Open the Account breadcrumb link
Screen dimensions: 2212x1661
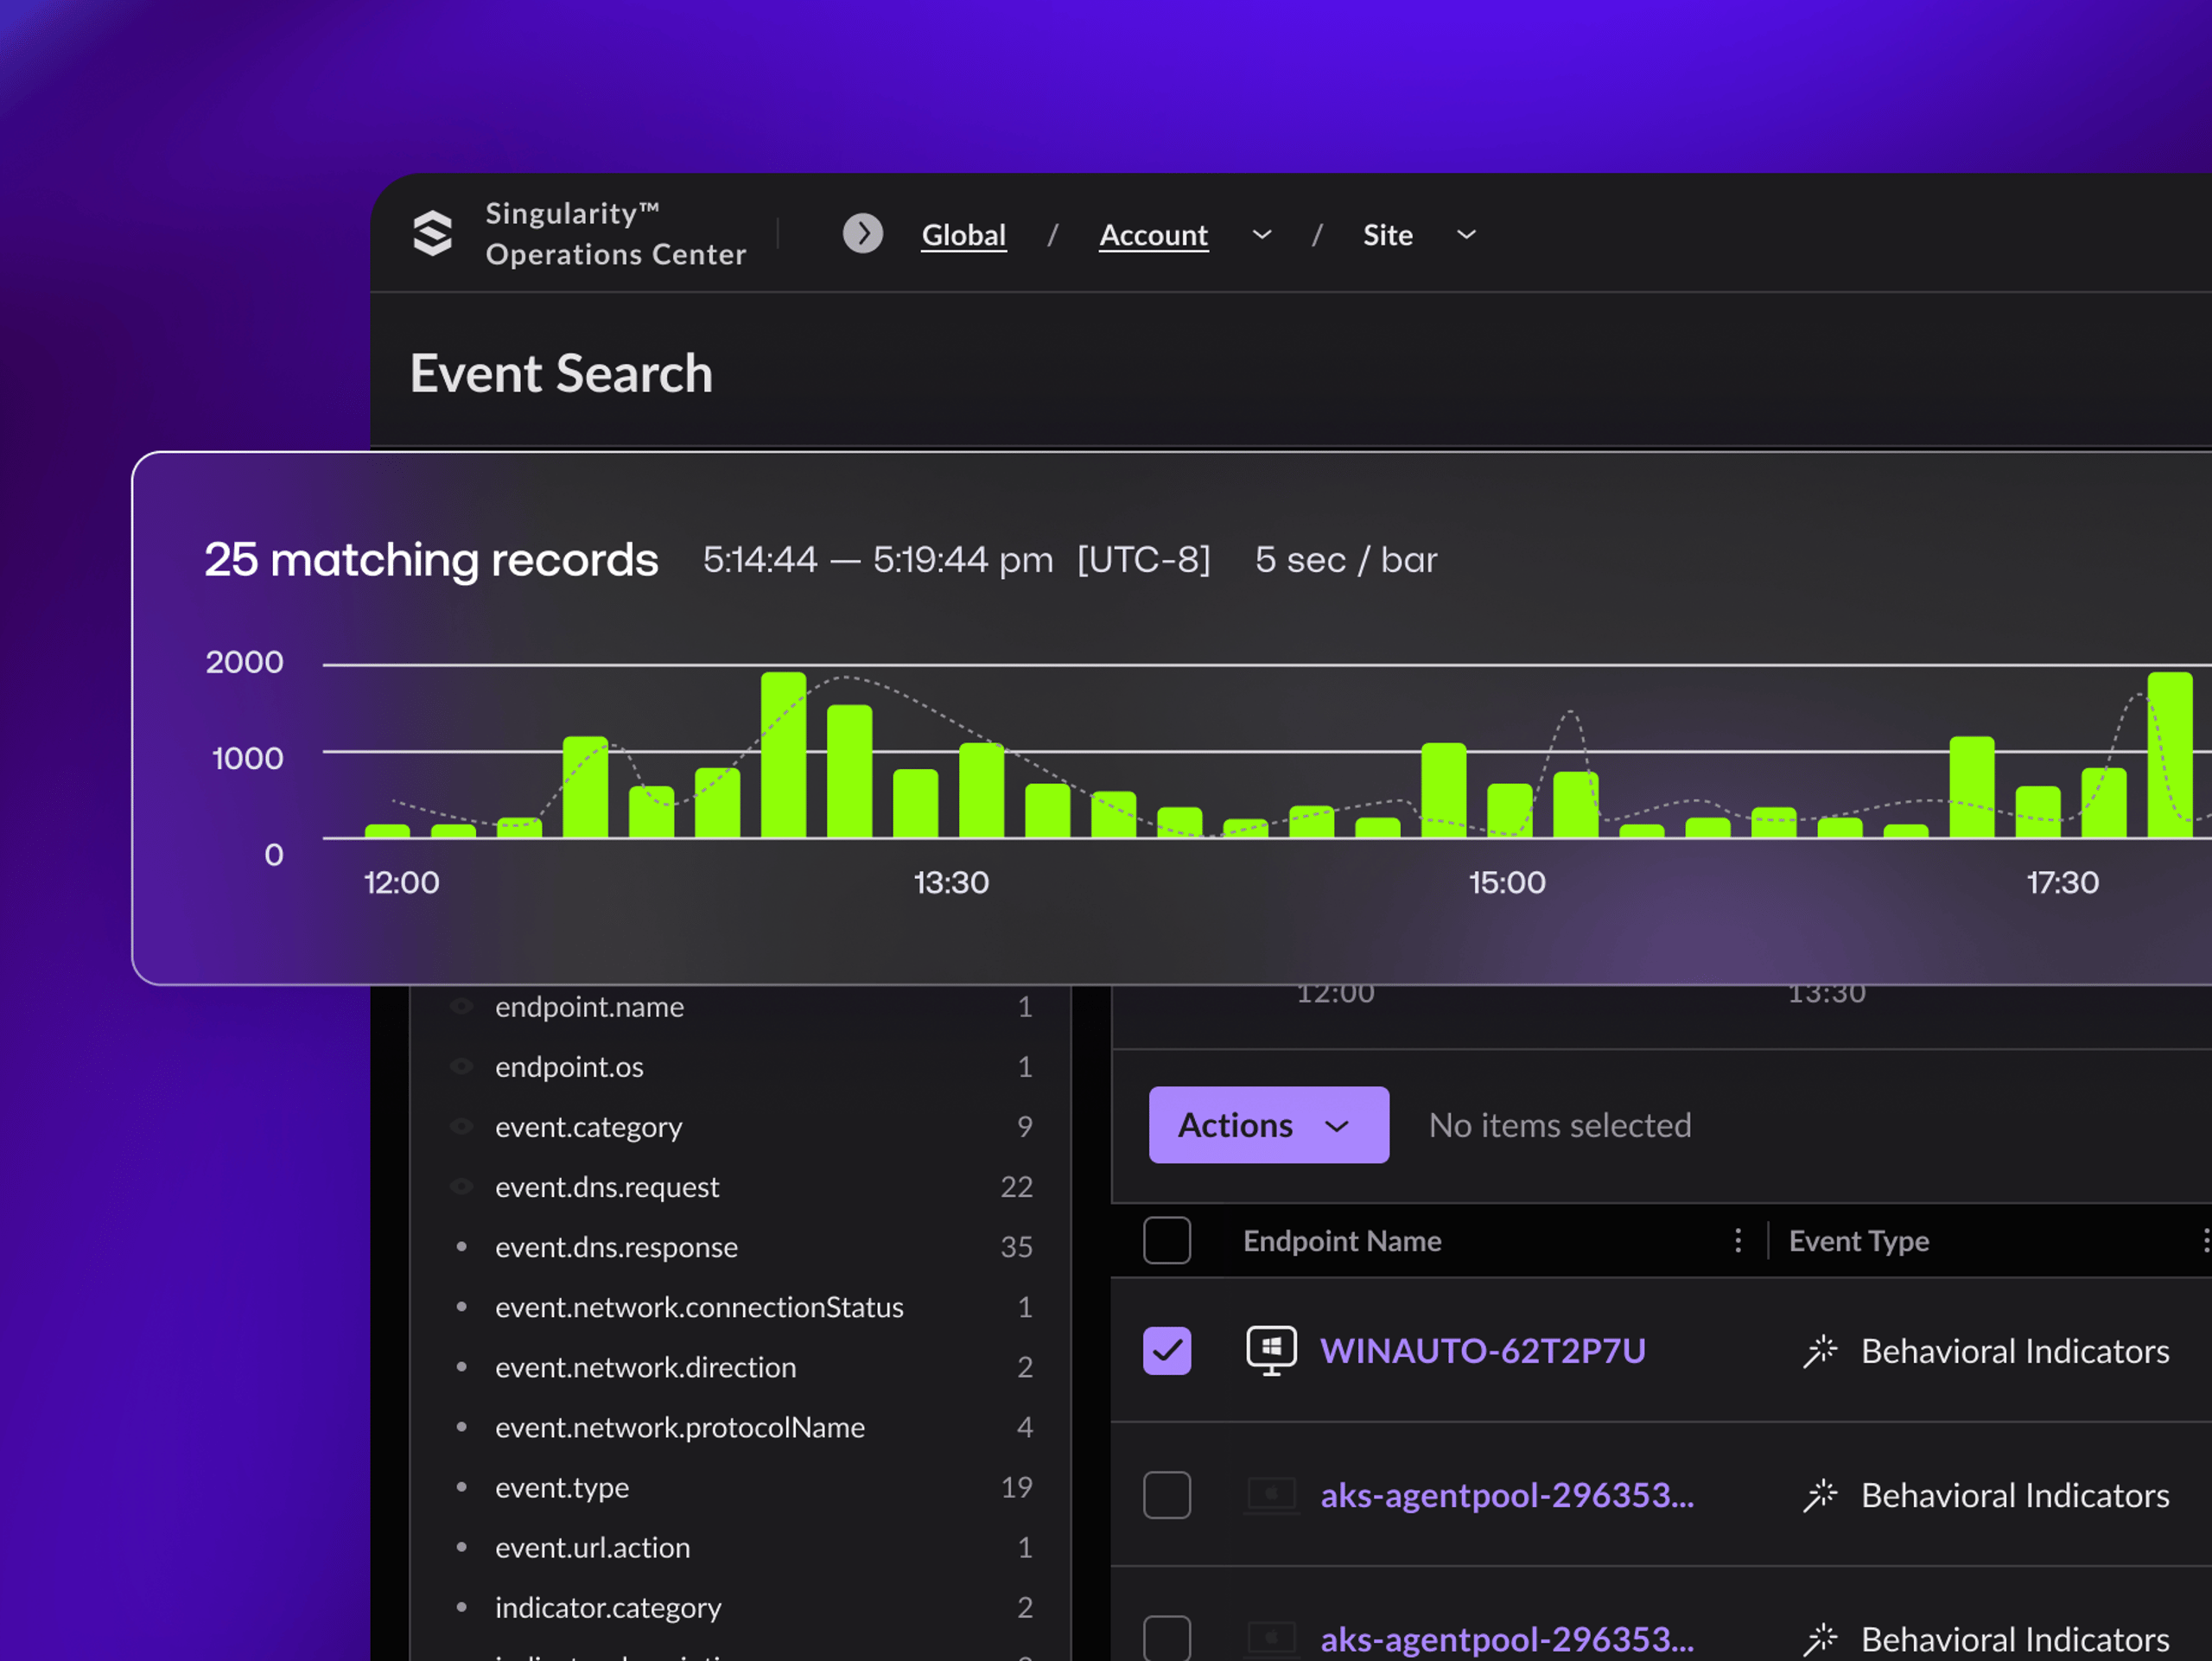point(1154,235)
